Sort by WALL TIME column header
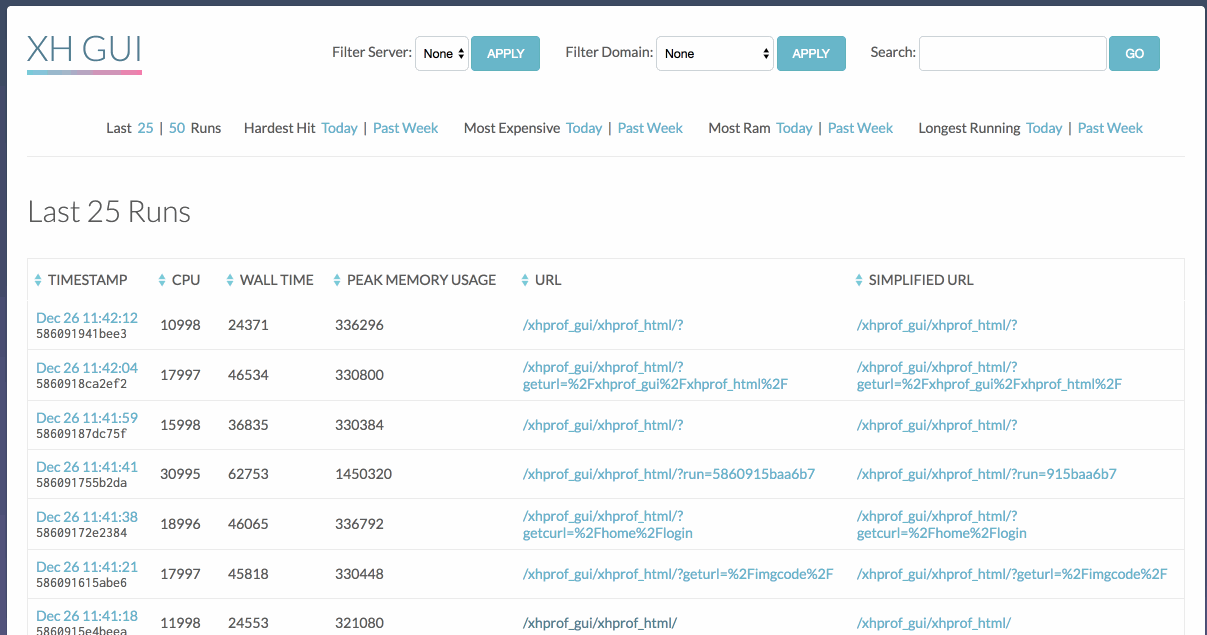Viewport: 1207px width, 635px height. (x=277, y=281)
